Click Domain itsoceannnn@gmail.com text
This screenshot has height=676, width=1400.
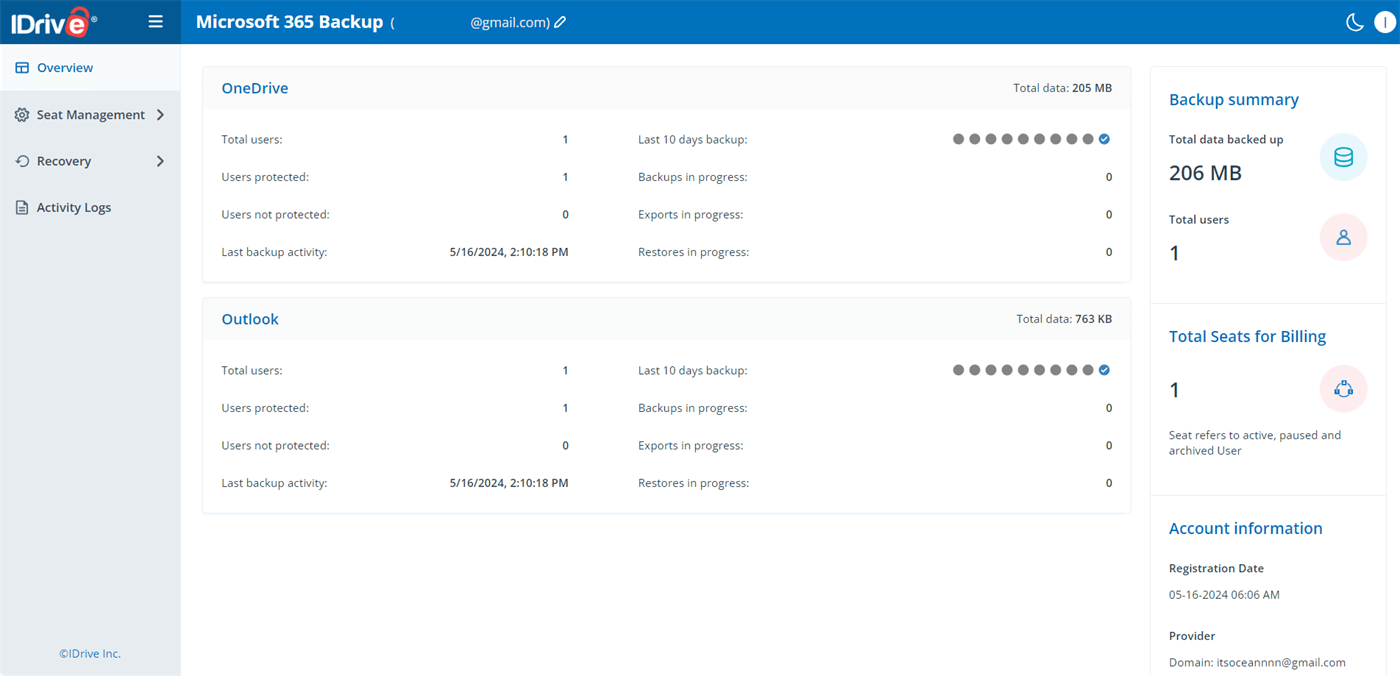pos(1257,663)
